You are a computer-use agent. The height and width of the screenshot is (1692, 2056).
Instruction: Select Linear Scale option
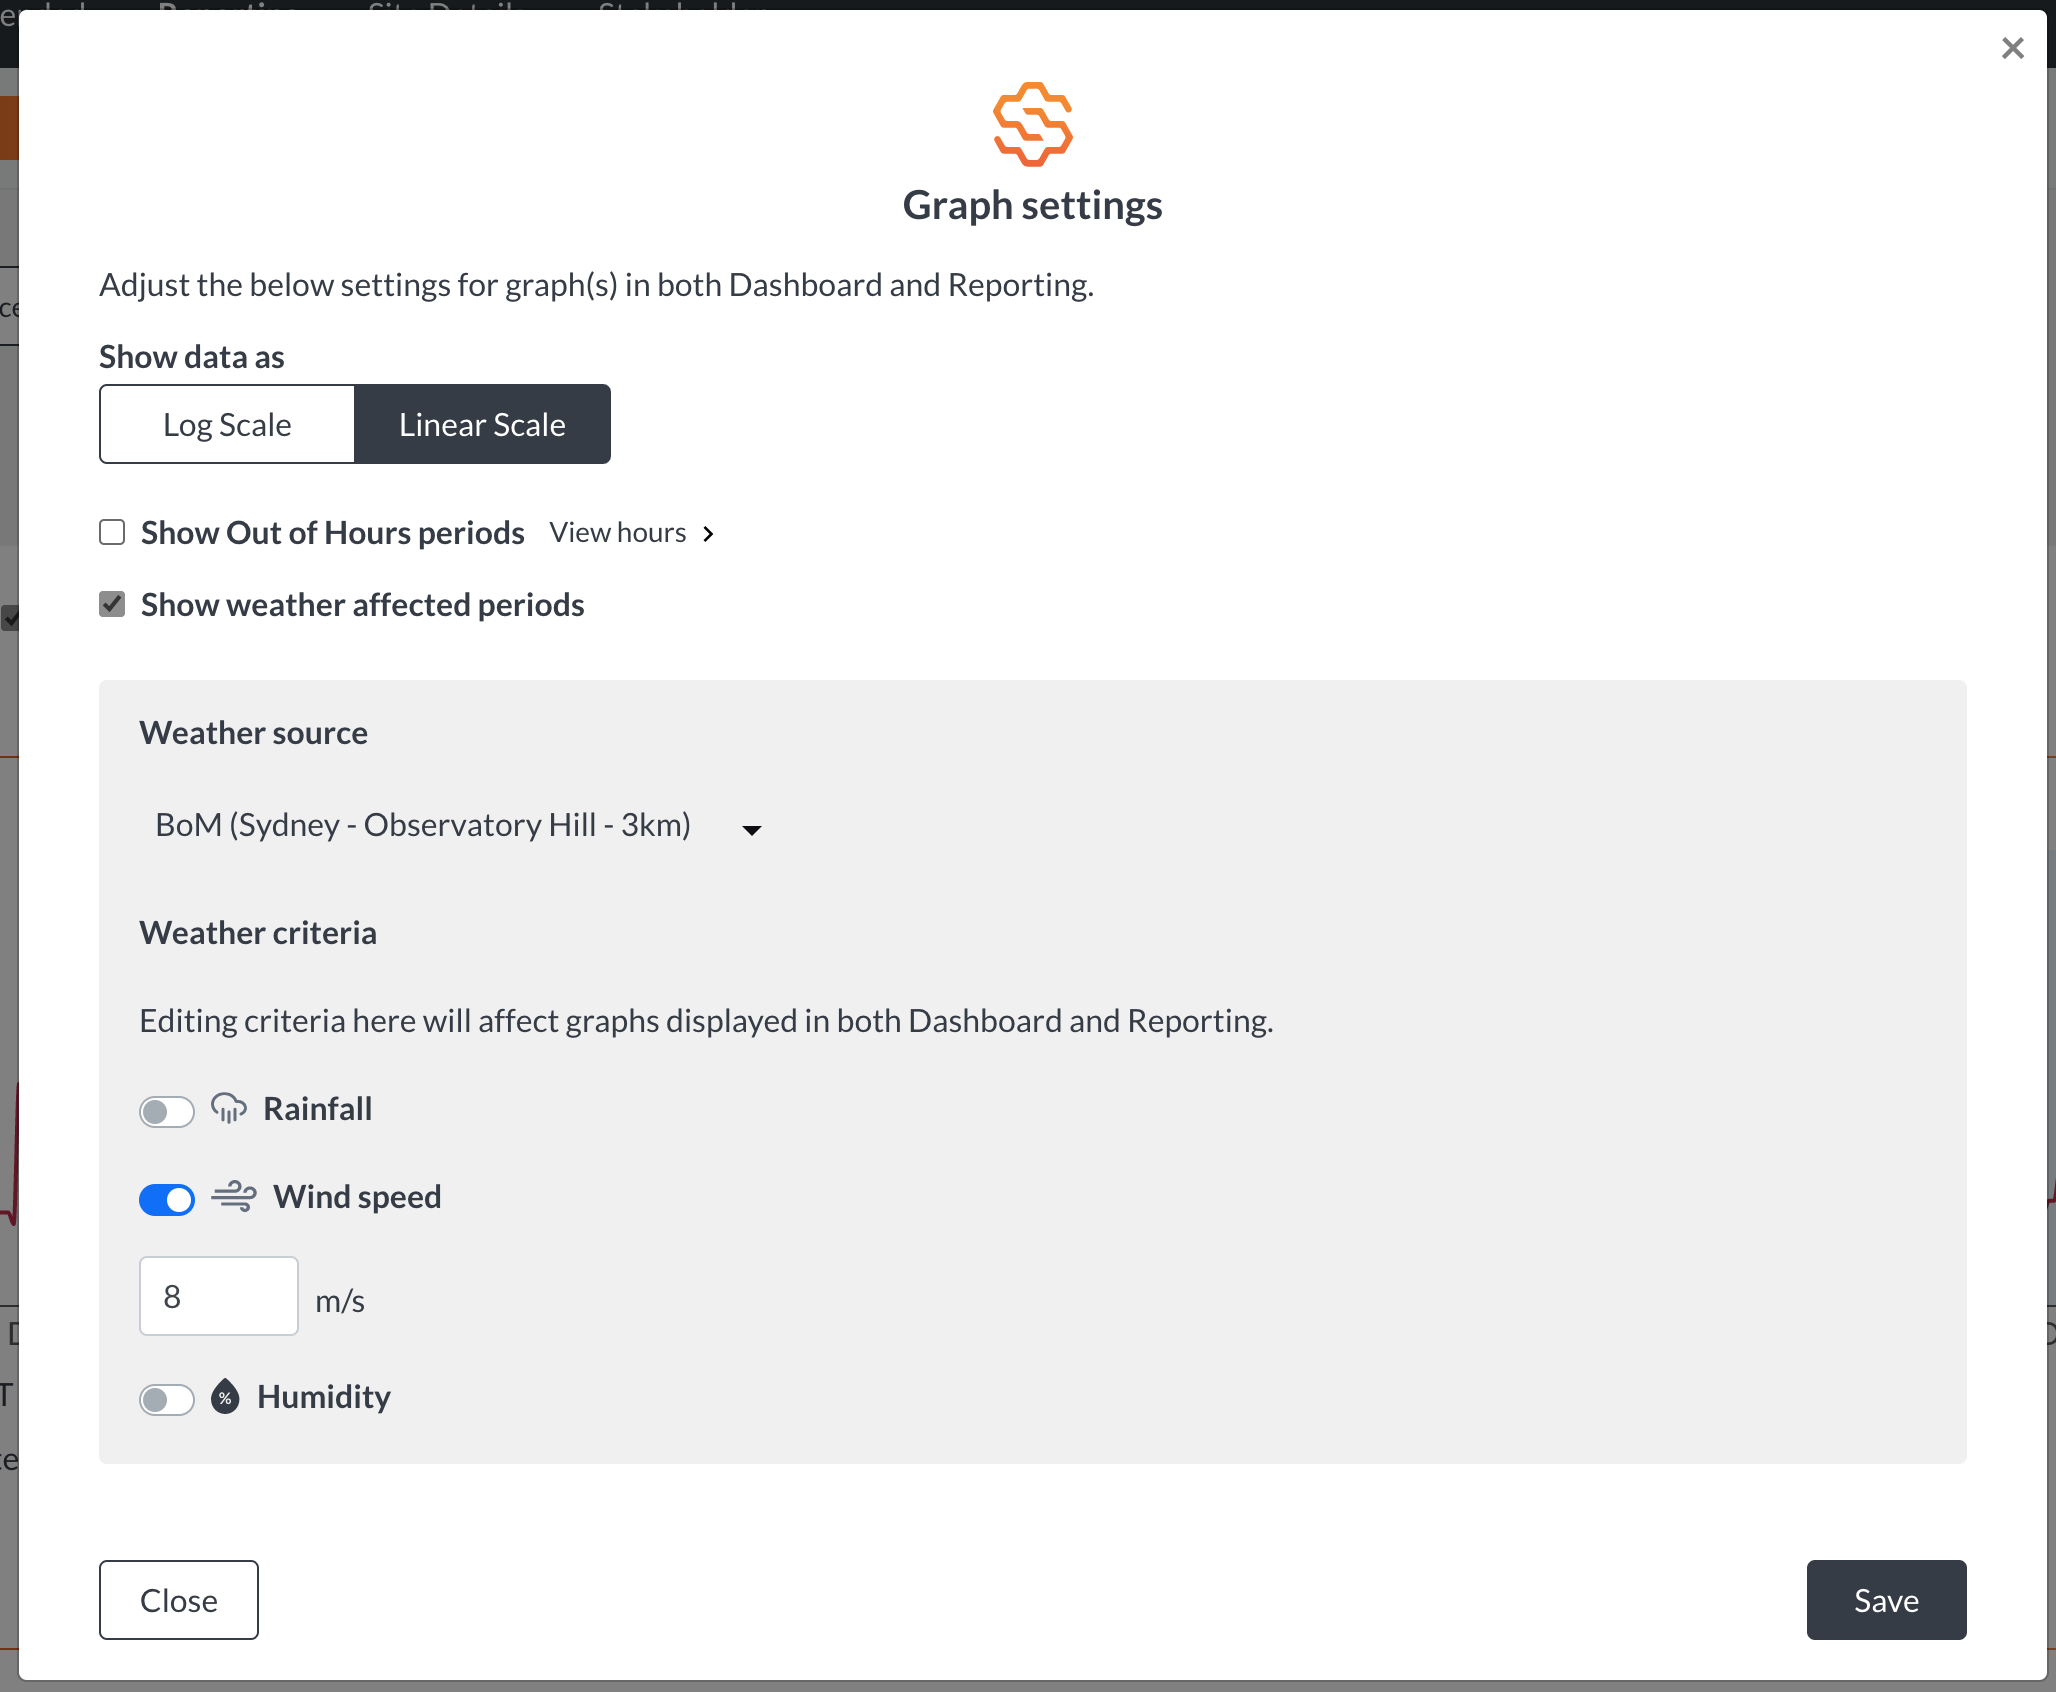click(x=482, y=424)
